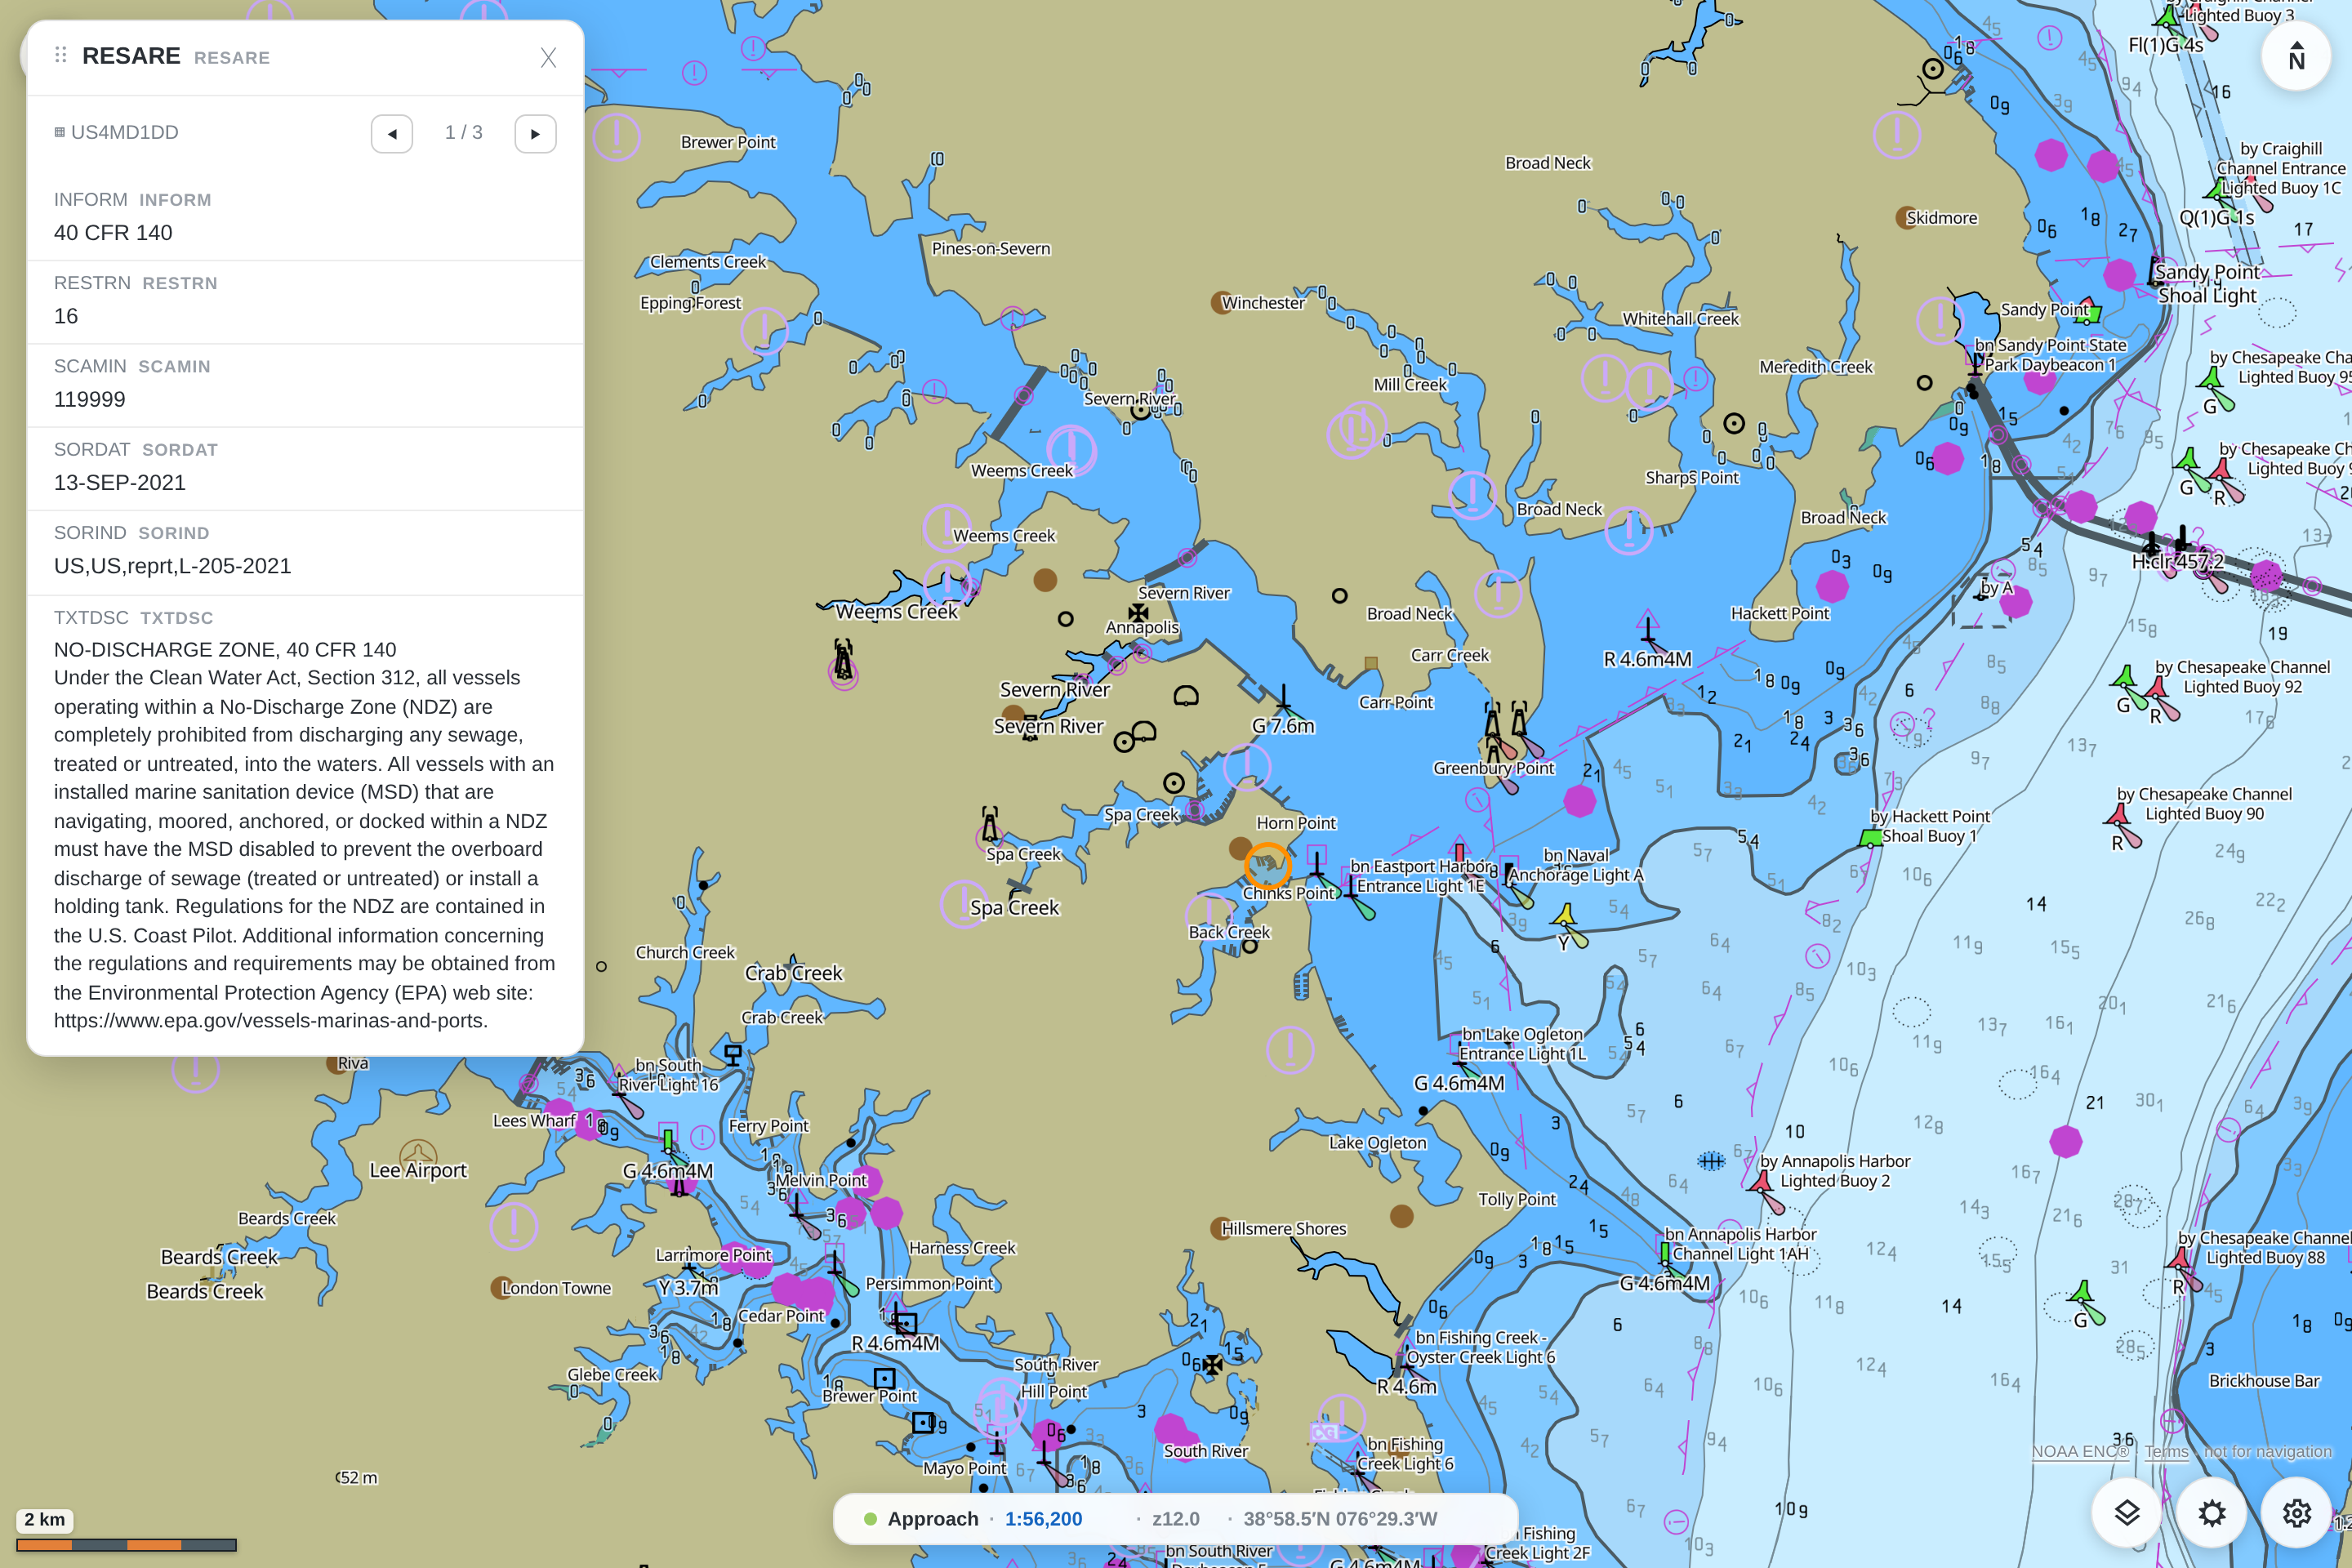The image size is (2352, 1568).
Task: Click the Tolly Point label
Action: coord(1517,1199)
